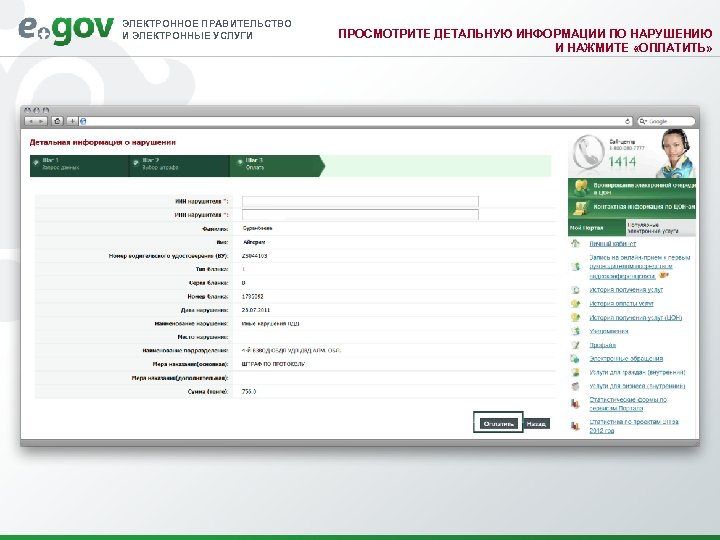720x540 pixels.
Task: Click the Google search field in browser
Action: [666, 121]
